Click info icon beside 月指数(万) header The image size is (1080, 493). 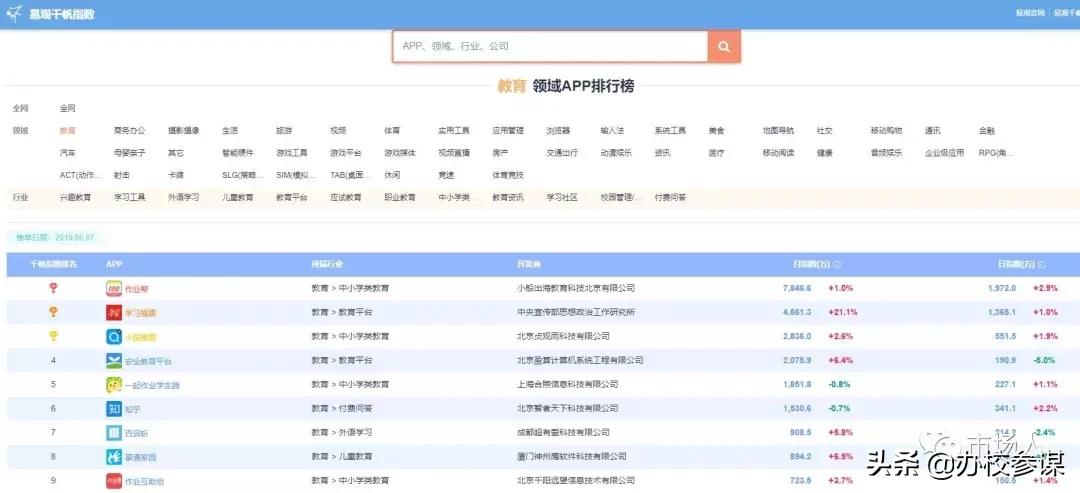pos(837,264)
